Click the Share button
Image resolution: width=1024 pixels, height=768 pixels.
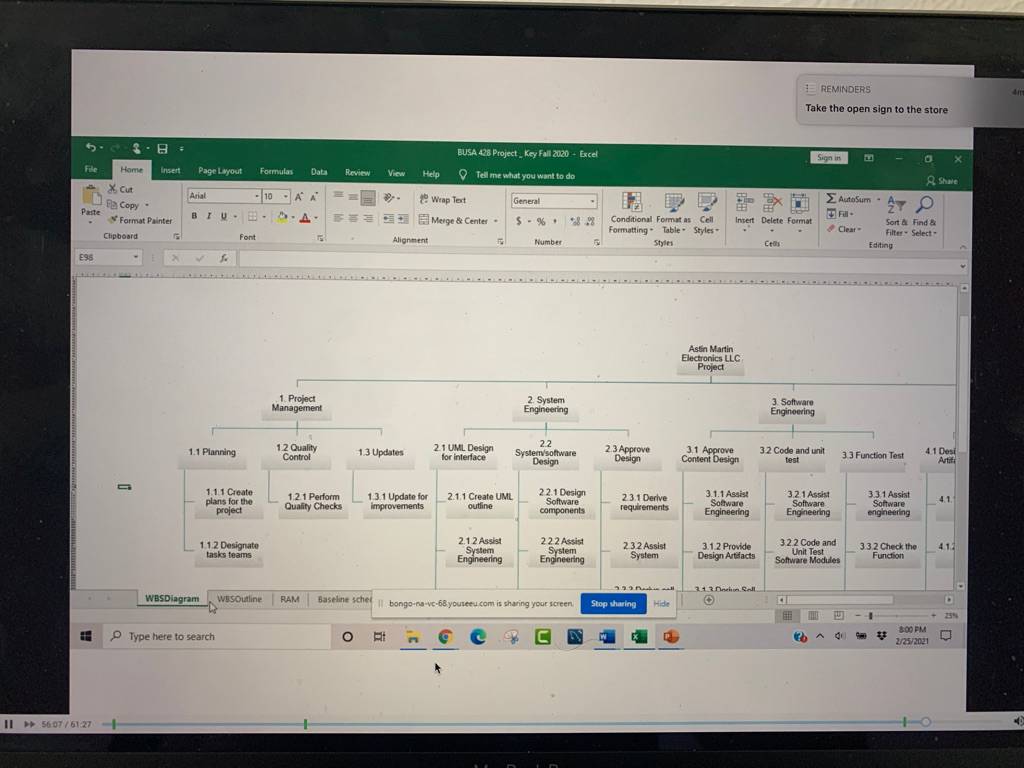point(942,181)
